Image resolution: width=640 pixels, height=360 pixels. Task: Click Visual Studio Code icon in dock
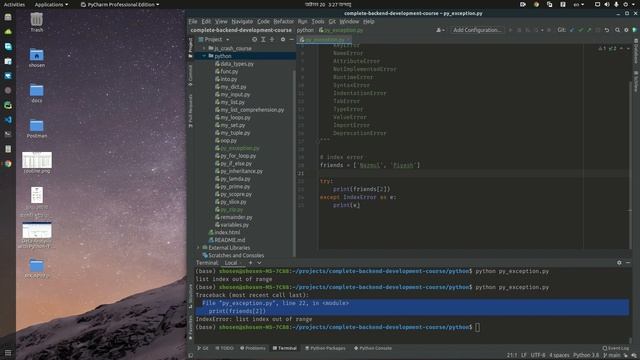[x=8, y=120]
